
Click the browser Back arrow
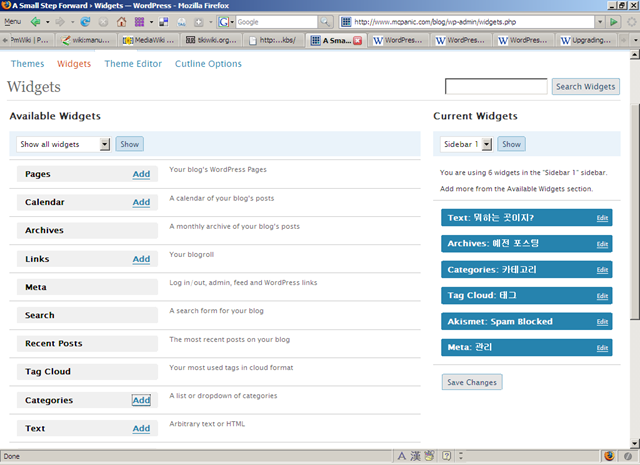(36, 22)
